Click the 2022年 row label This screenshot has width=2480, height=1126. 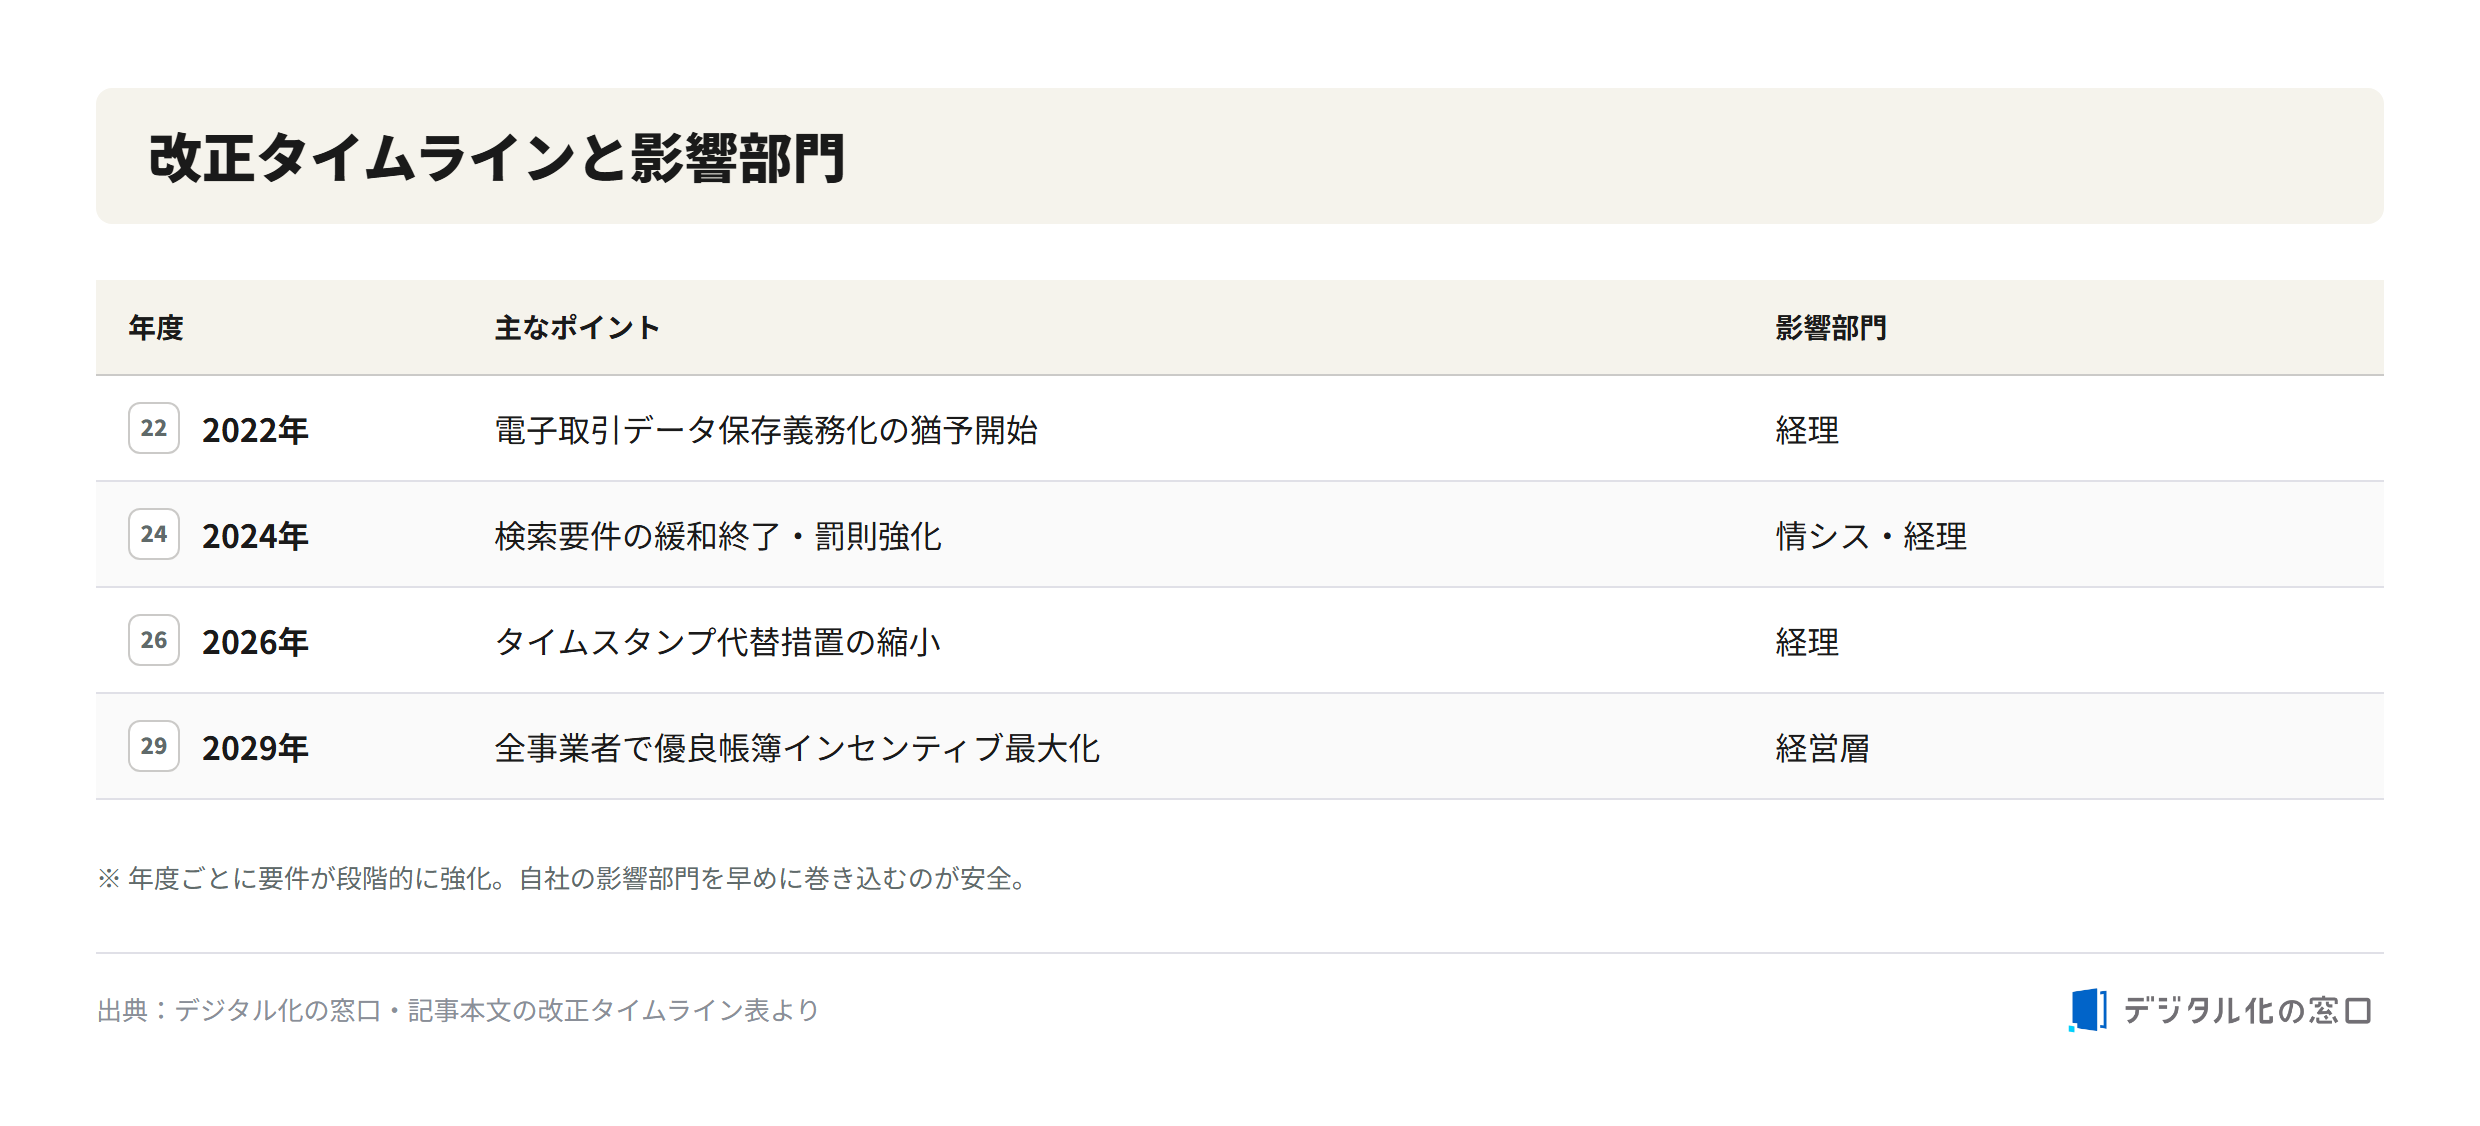(x=255, y=430)
